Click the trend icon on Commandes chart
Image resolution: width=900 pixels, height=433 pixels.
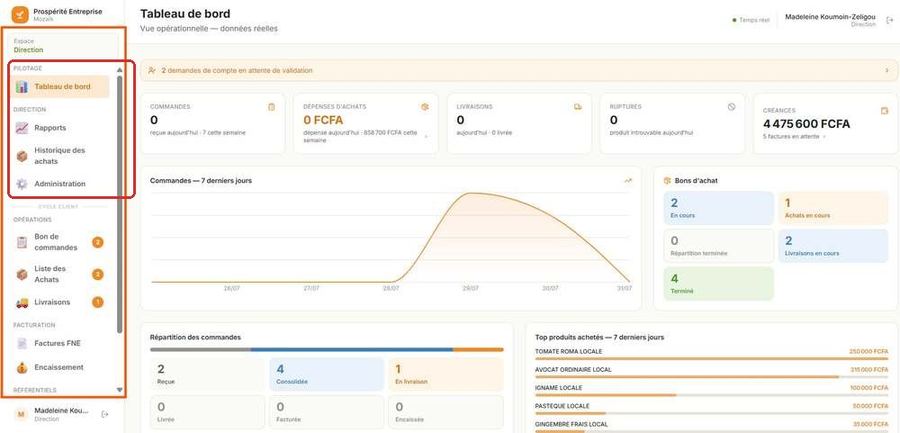[x=628, y=180]
